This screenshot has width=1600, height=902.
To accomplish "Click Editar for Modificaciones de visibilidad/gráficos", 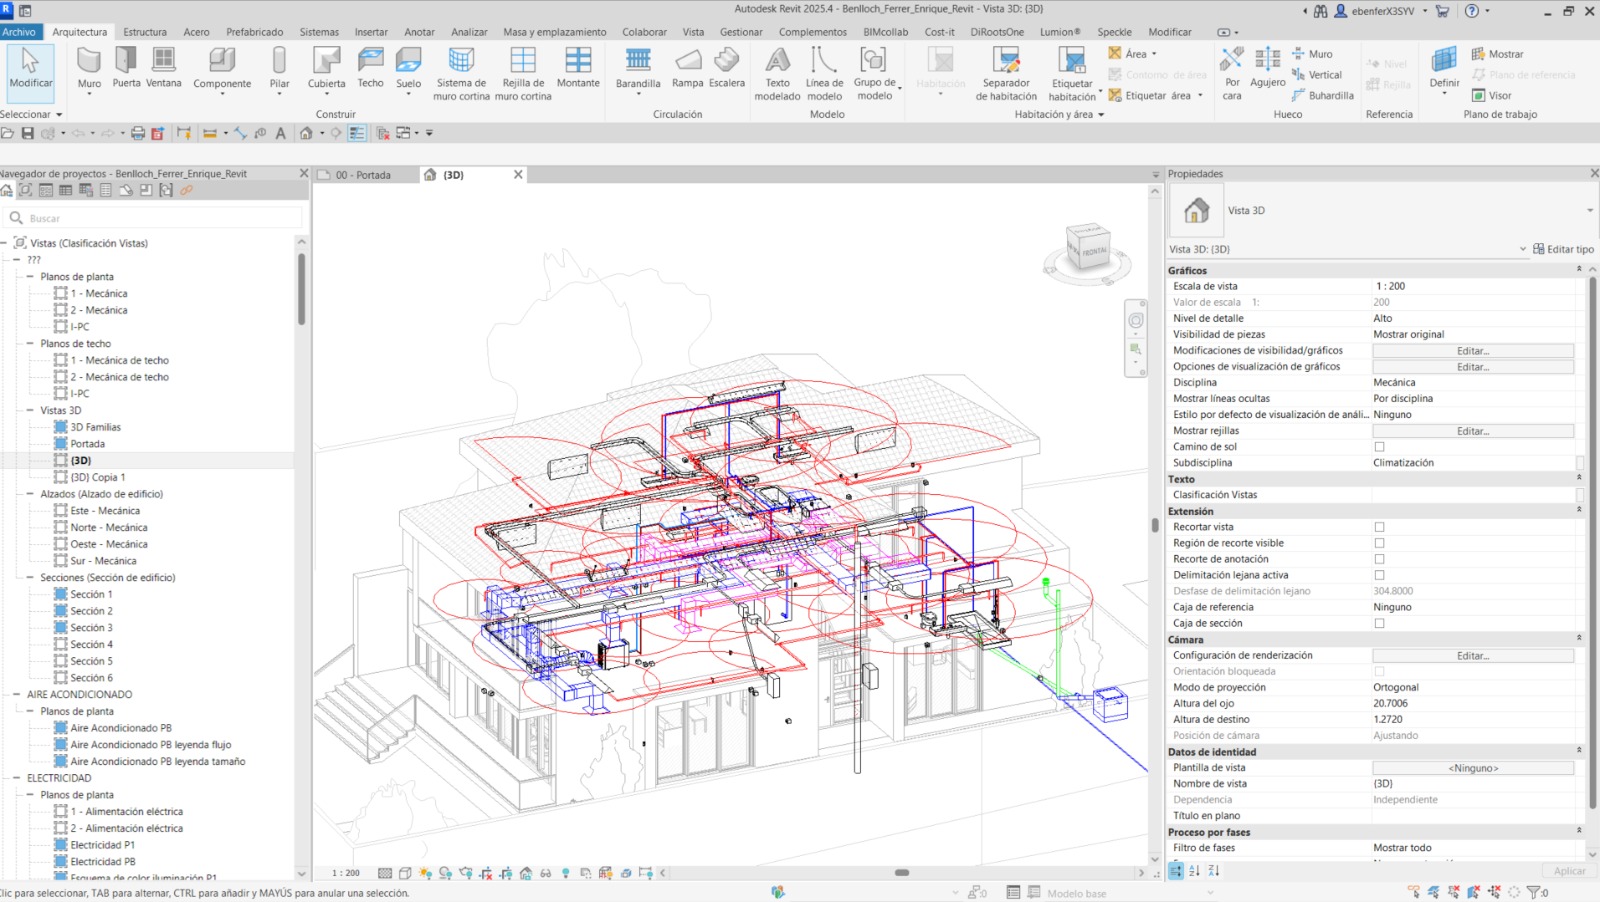I will coord(1473,351).
